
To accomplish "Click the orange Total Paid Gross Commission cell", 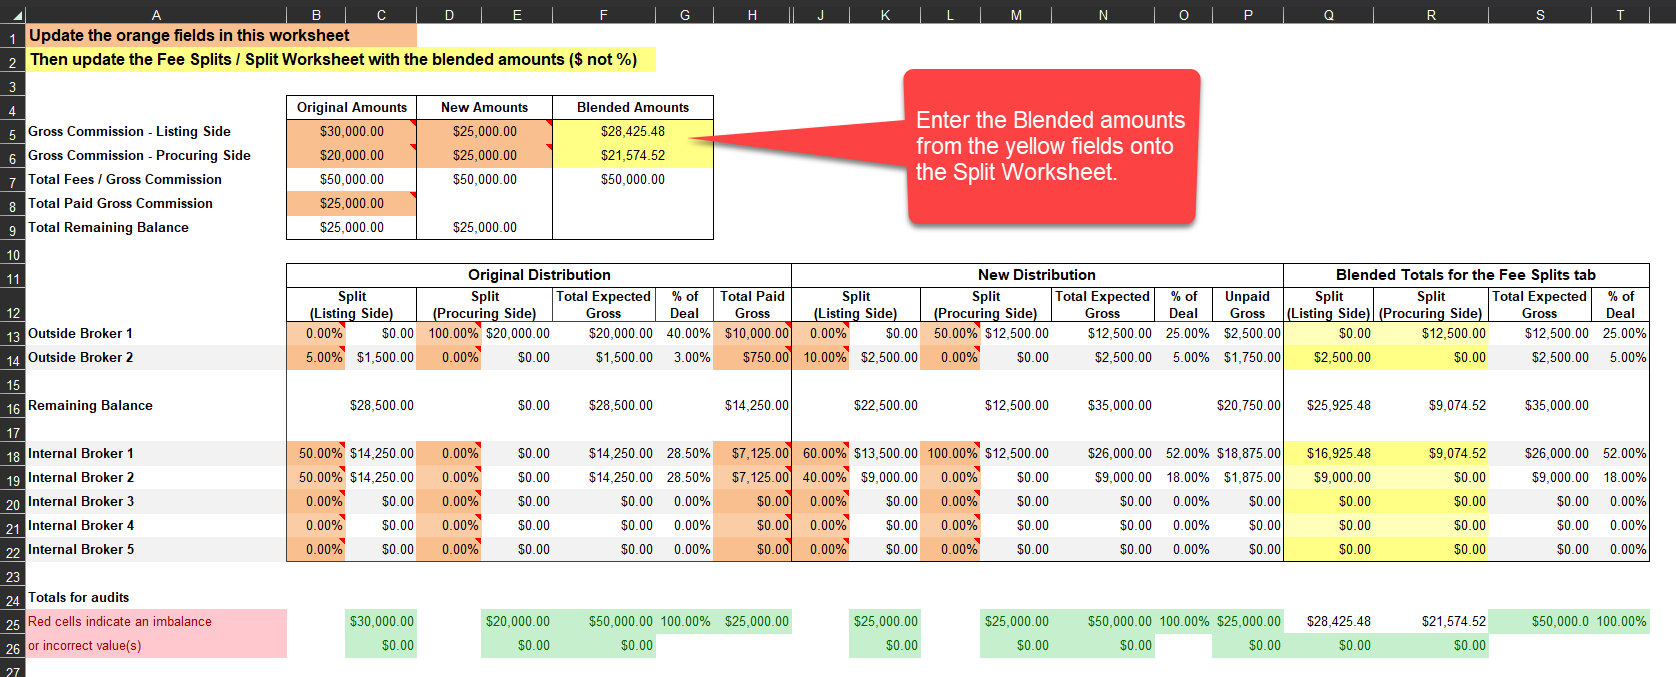I will [351, 204].
